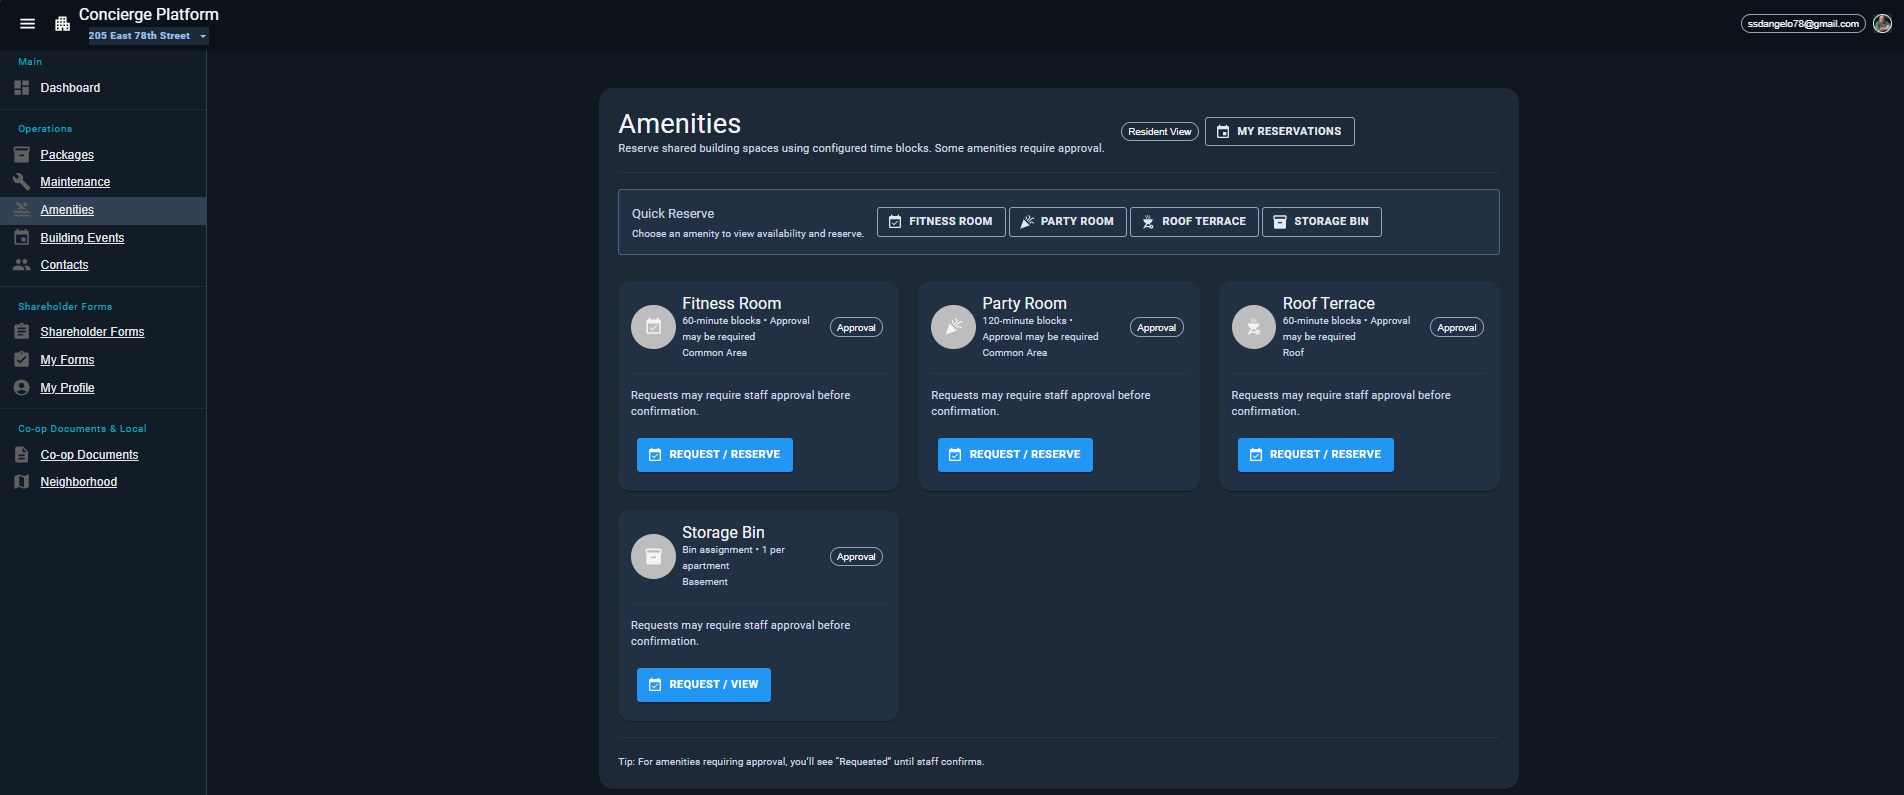The width and height of the screenshot is (1904, 795).
Task: Click the building logo icon
Action: [x=62, y=24]
